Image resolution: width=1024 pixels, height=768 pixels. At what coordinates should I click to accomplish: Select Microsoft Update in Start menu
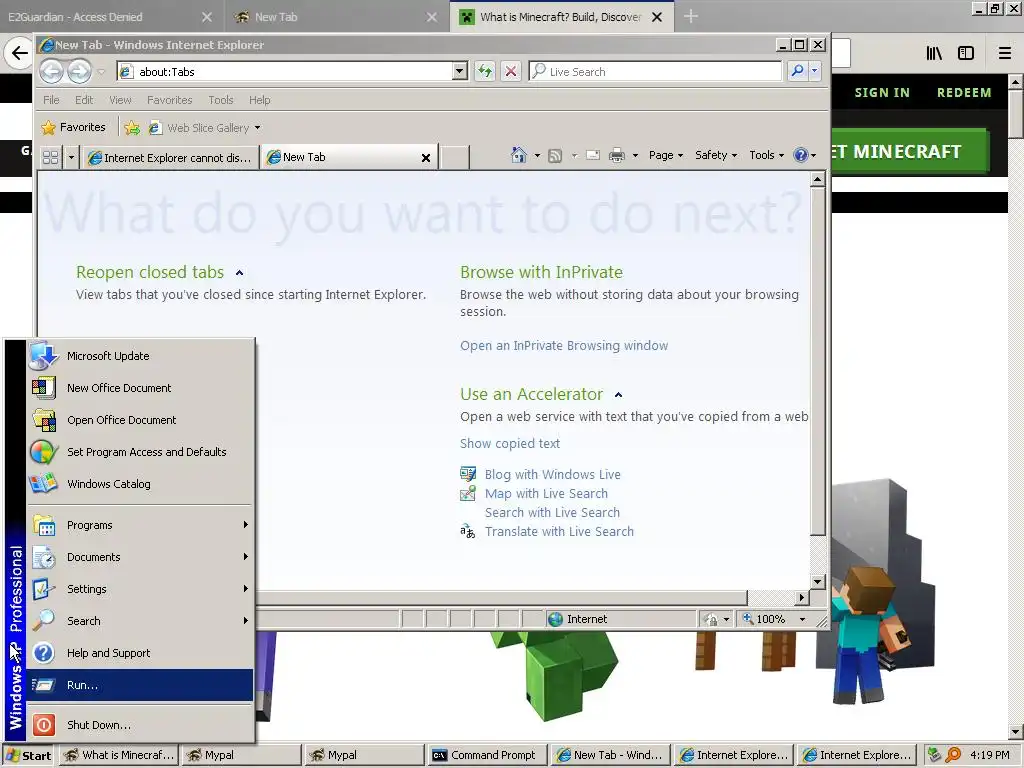tap(140, 356)
